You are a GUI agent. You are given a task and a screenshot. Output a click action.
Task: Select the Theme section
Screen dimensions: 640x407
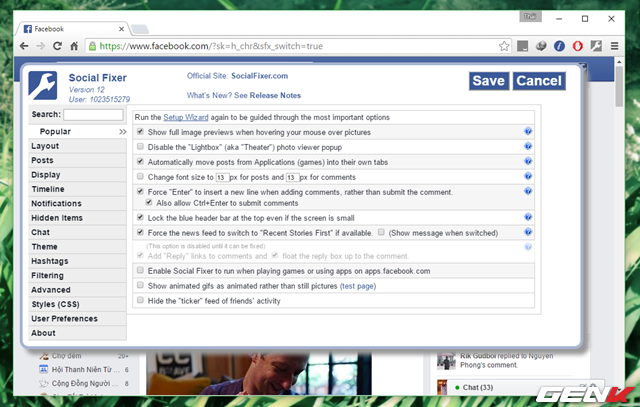(77, 247)
